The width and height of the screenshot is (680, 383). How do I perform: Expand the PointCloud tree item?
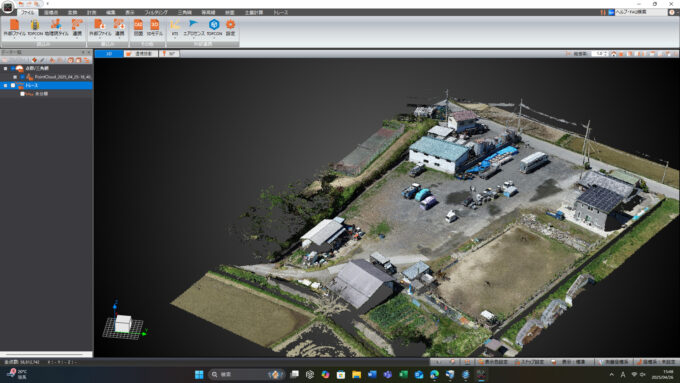click(x=15, y=77)
